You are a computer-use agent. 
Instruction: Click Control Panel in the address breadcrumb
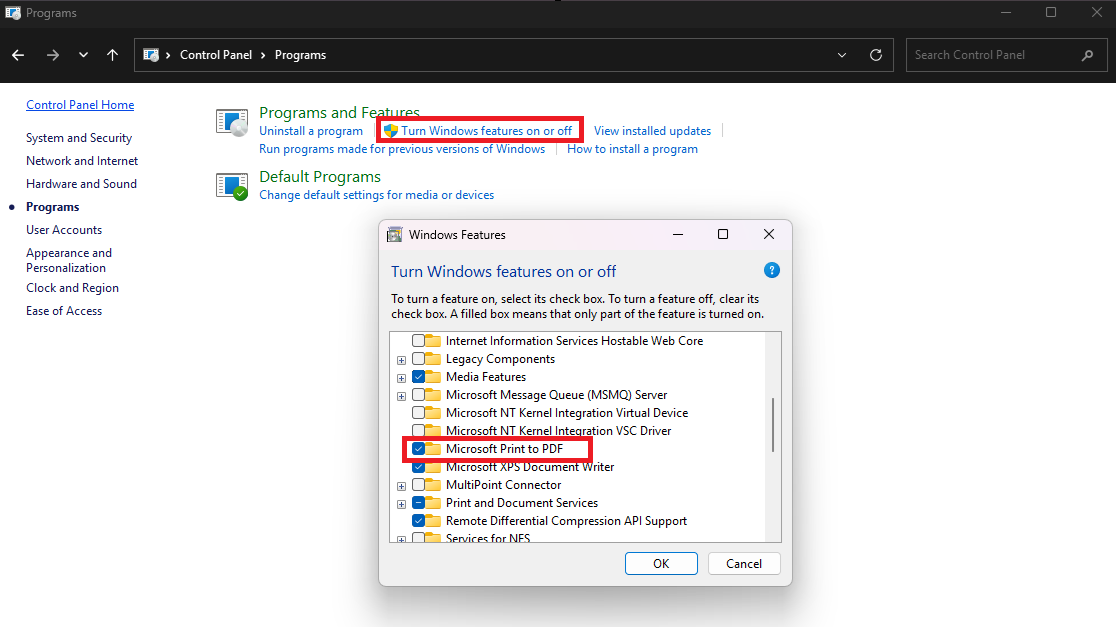point(216,55)
